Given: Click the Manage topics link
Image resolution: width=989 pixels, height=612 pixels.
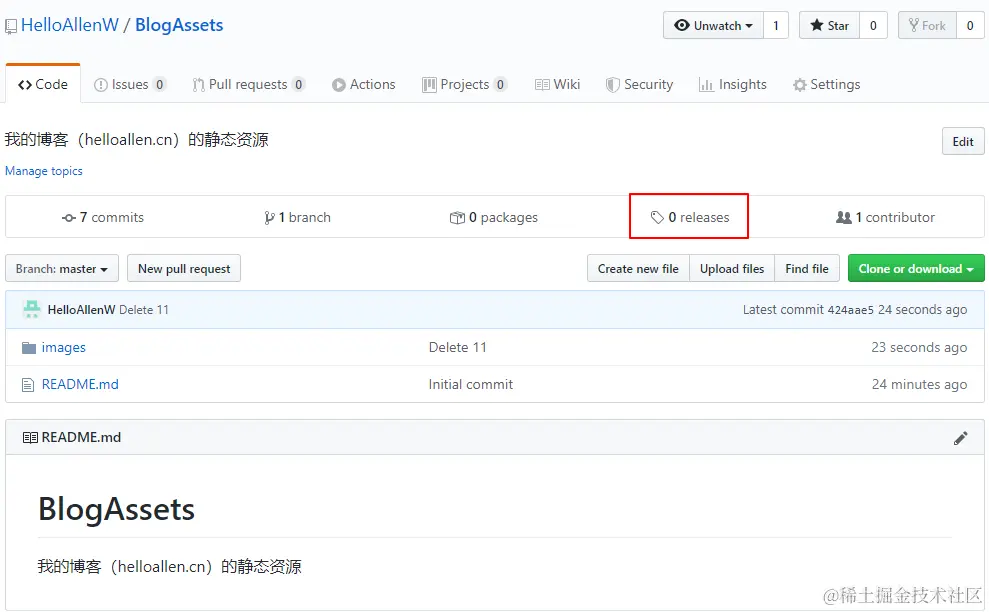Looking at the screenshot, I should click(44, 171).
